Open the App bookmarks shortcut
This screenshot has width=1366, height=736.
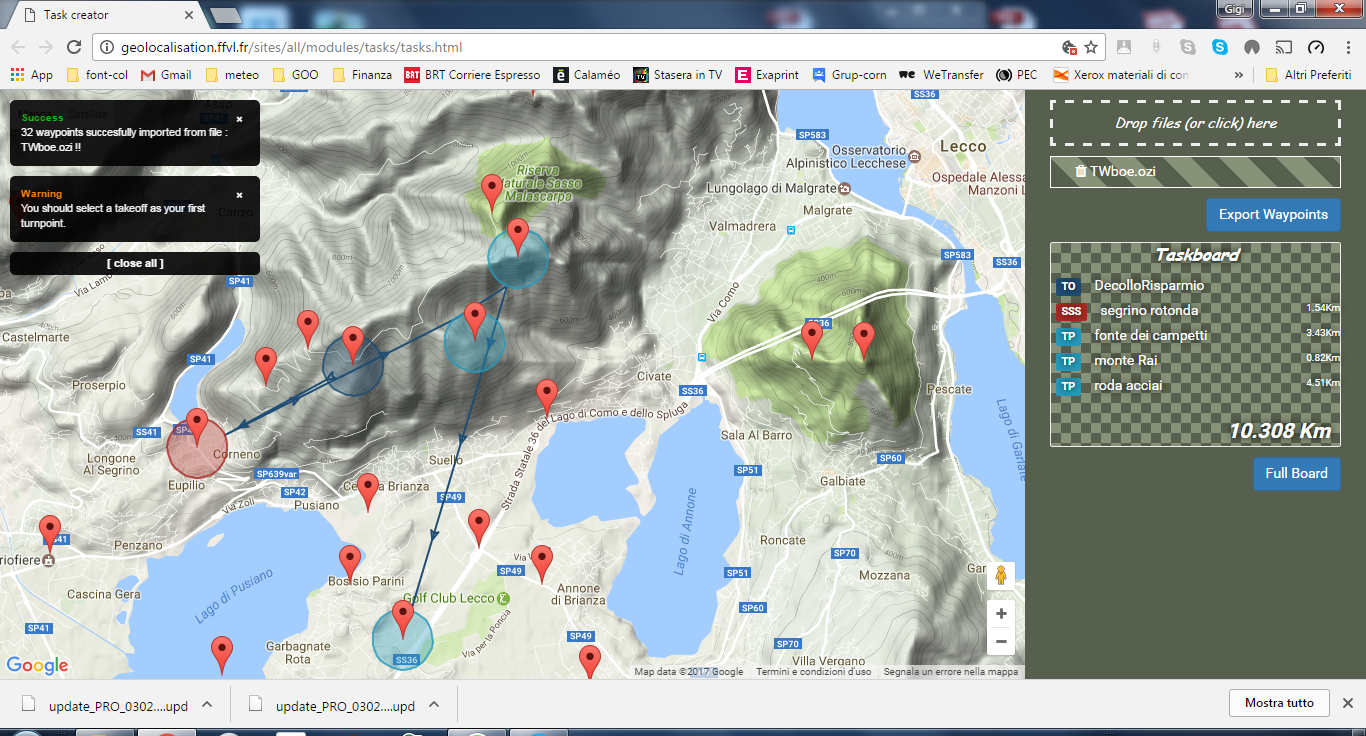click(32, 75)
